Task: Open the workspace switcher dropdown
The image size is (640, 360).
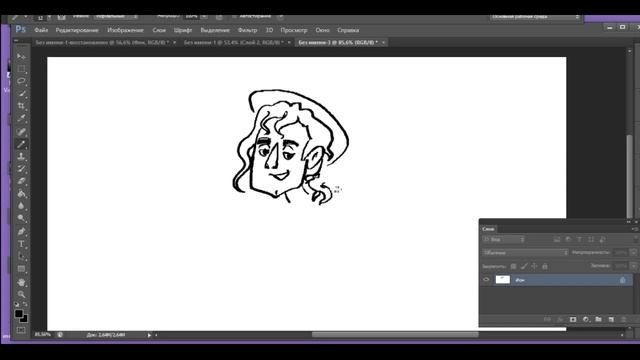Action: 535,17
